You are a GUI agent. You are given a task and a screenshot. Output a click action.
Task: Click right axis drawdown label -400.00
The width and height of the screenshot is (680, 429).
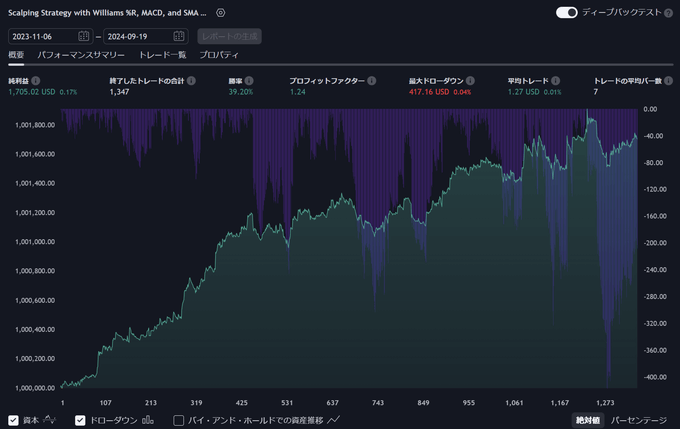(655, 377)
